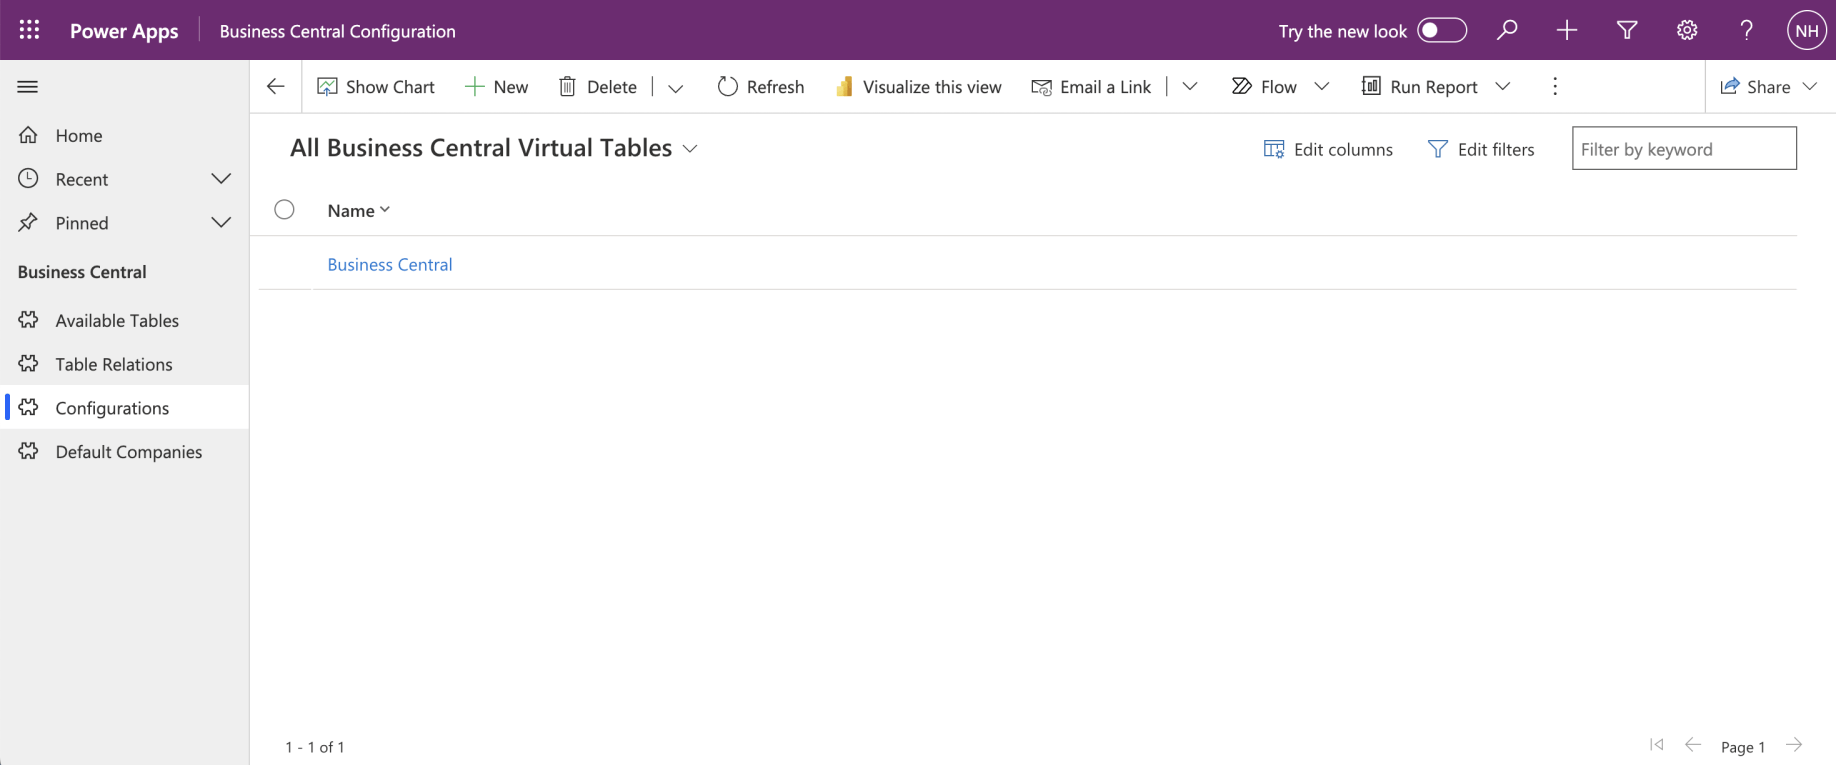The width and height of the screenshot is (1836, 765).
Task: Navigate to Default Companies
Action: click(128, 452)
